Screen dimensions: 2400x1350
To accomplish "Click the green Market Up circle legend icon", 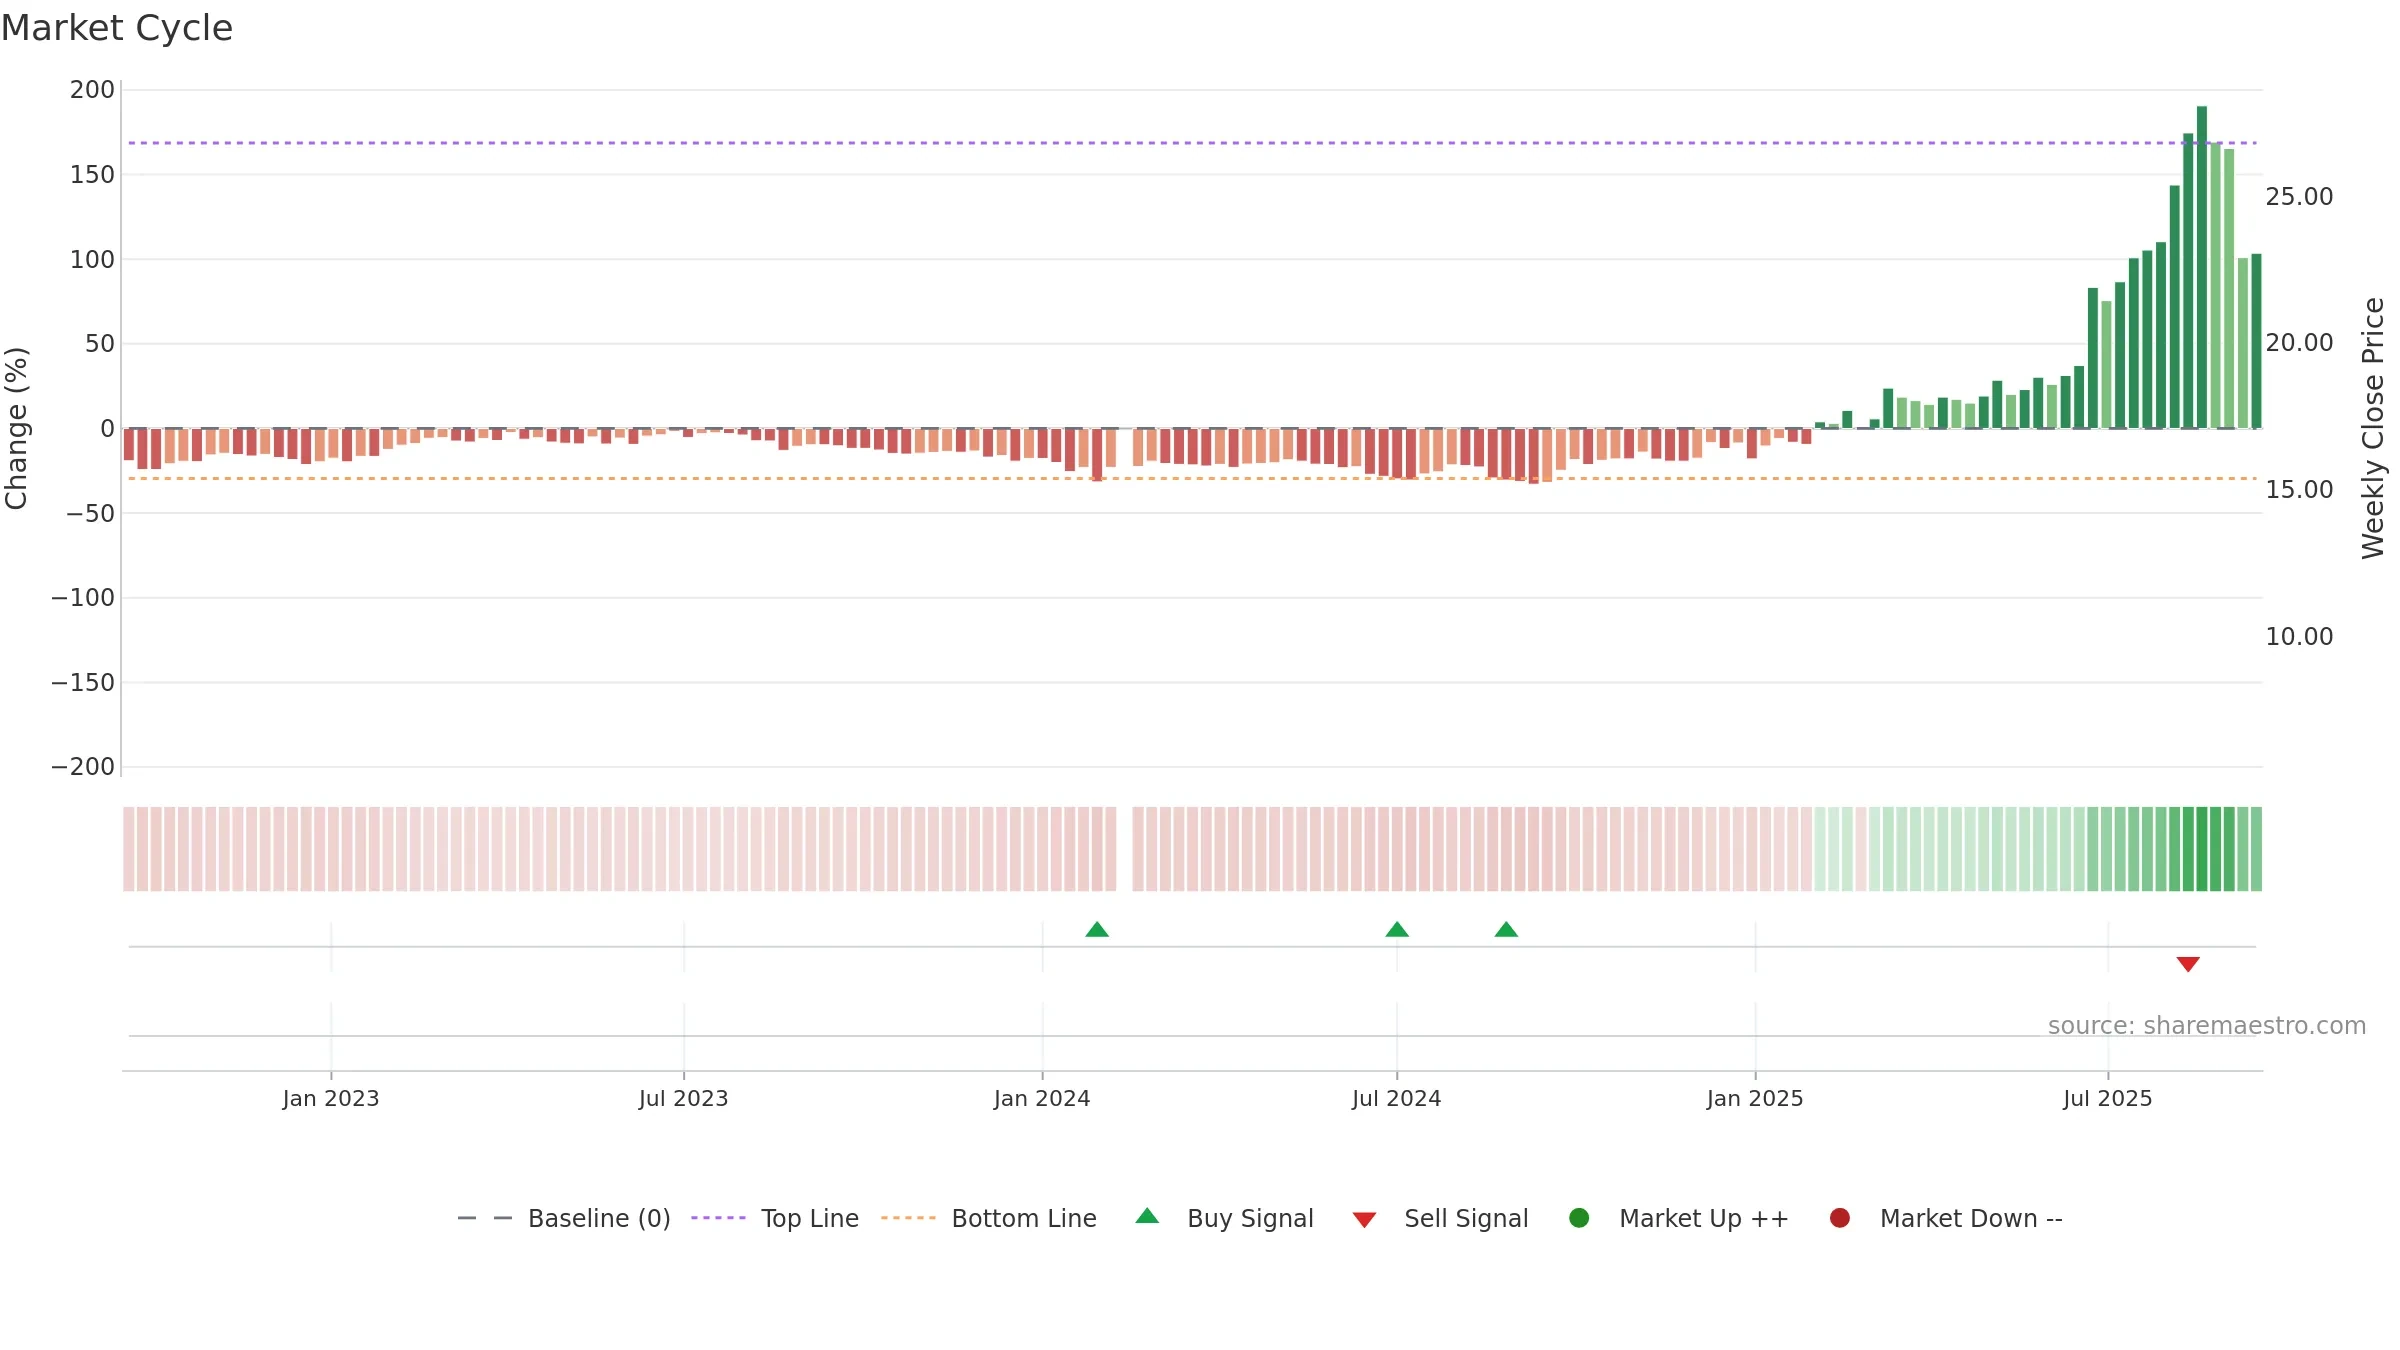I will [x=1579, y=1218].
